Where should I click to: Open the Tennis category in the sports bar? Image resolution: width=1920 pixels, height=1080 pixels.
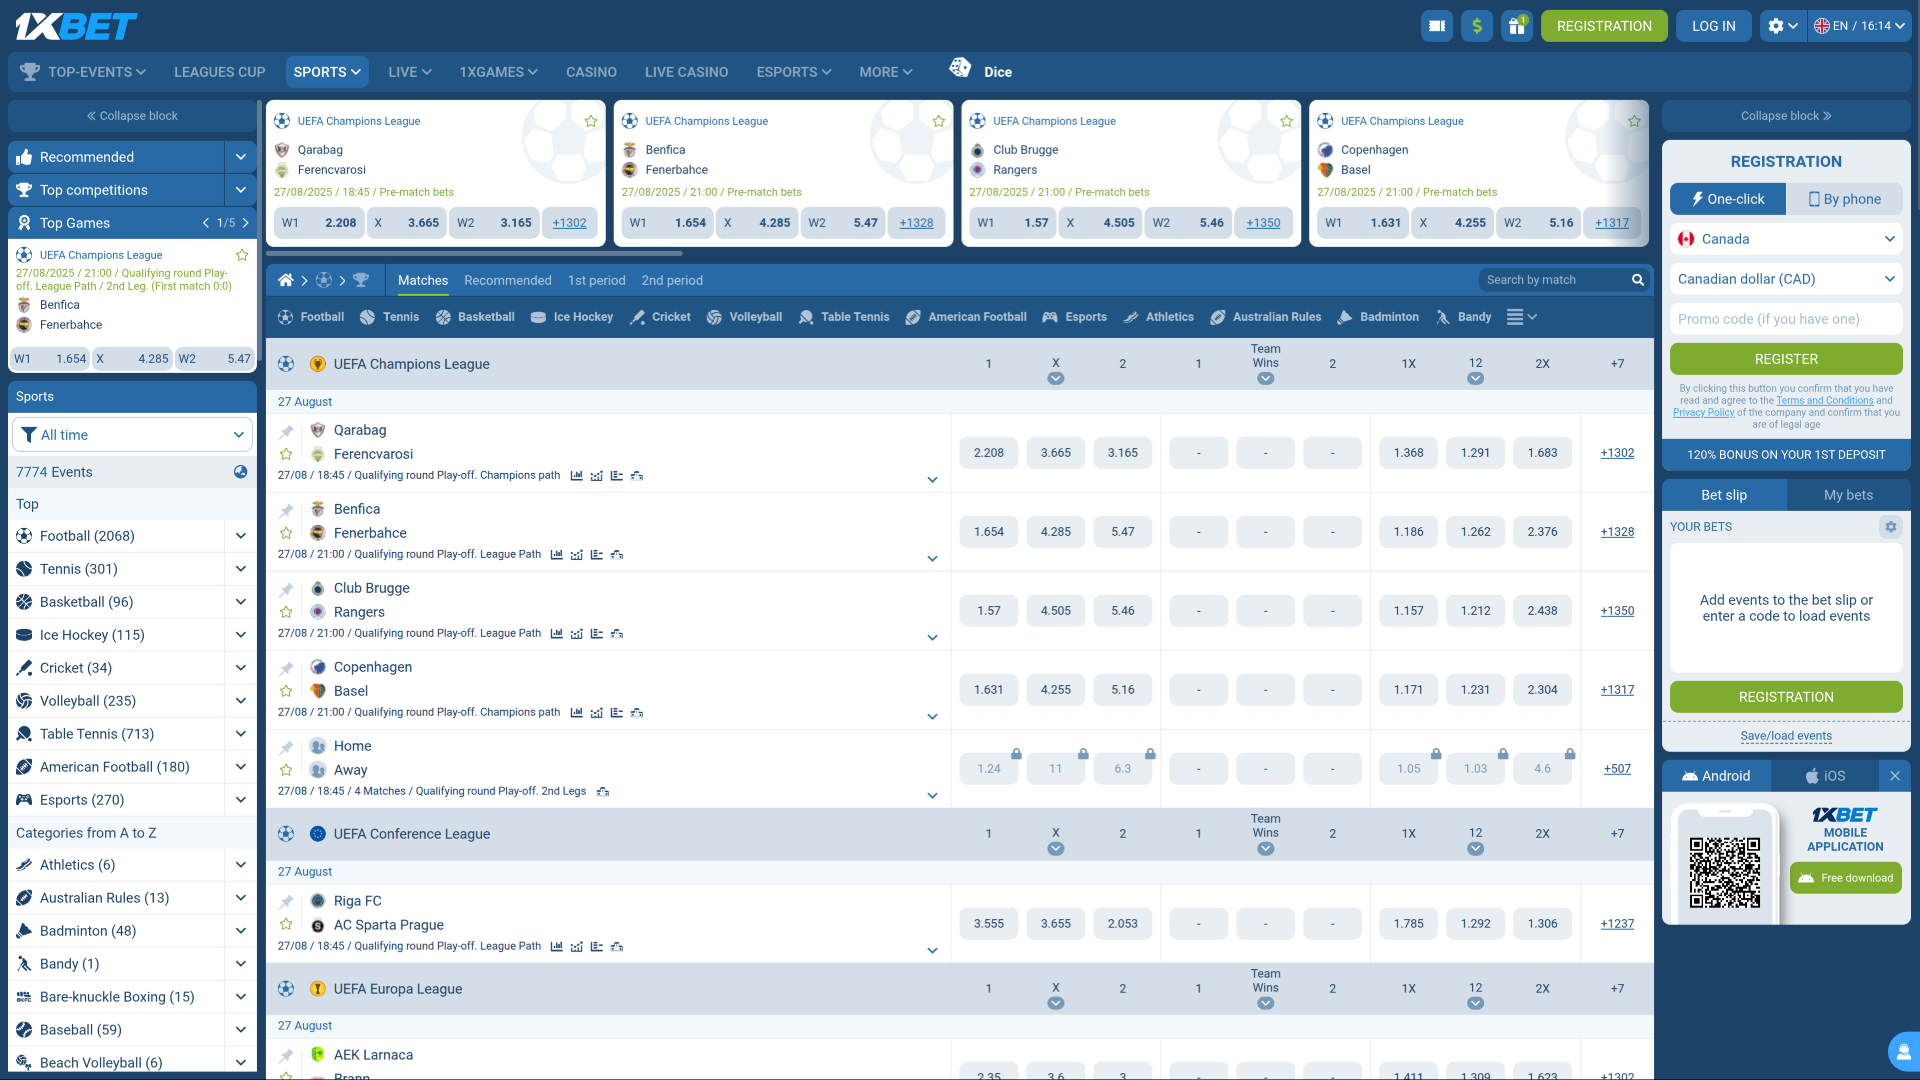[x=389, y=317]
